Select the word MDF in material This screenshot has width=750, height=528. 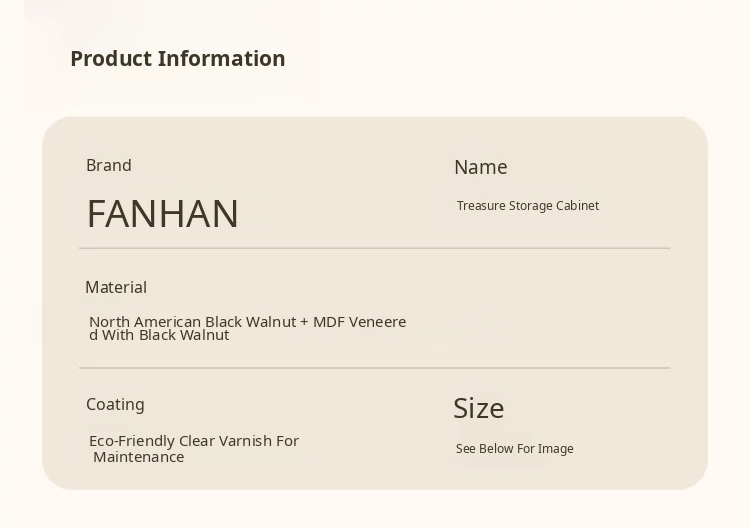coord(328,322)
